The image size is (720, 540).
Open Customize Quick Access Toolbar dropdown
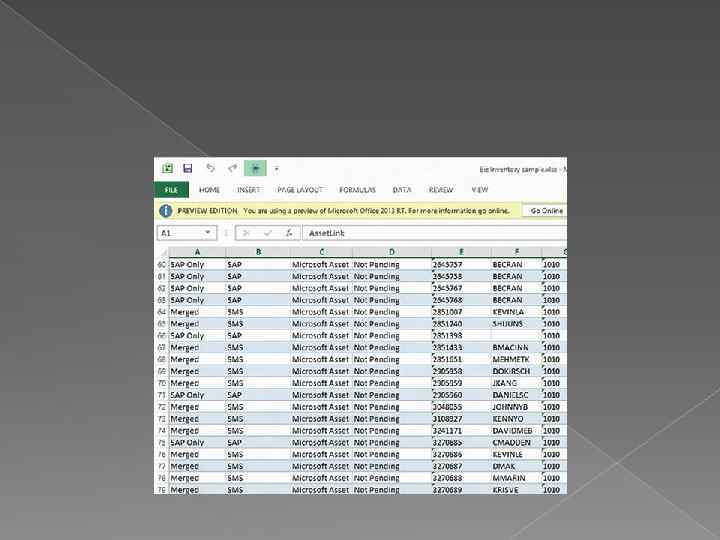pos(276,169)
